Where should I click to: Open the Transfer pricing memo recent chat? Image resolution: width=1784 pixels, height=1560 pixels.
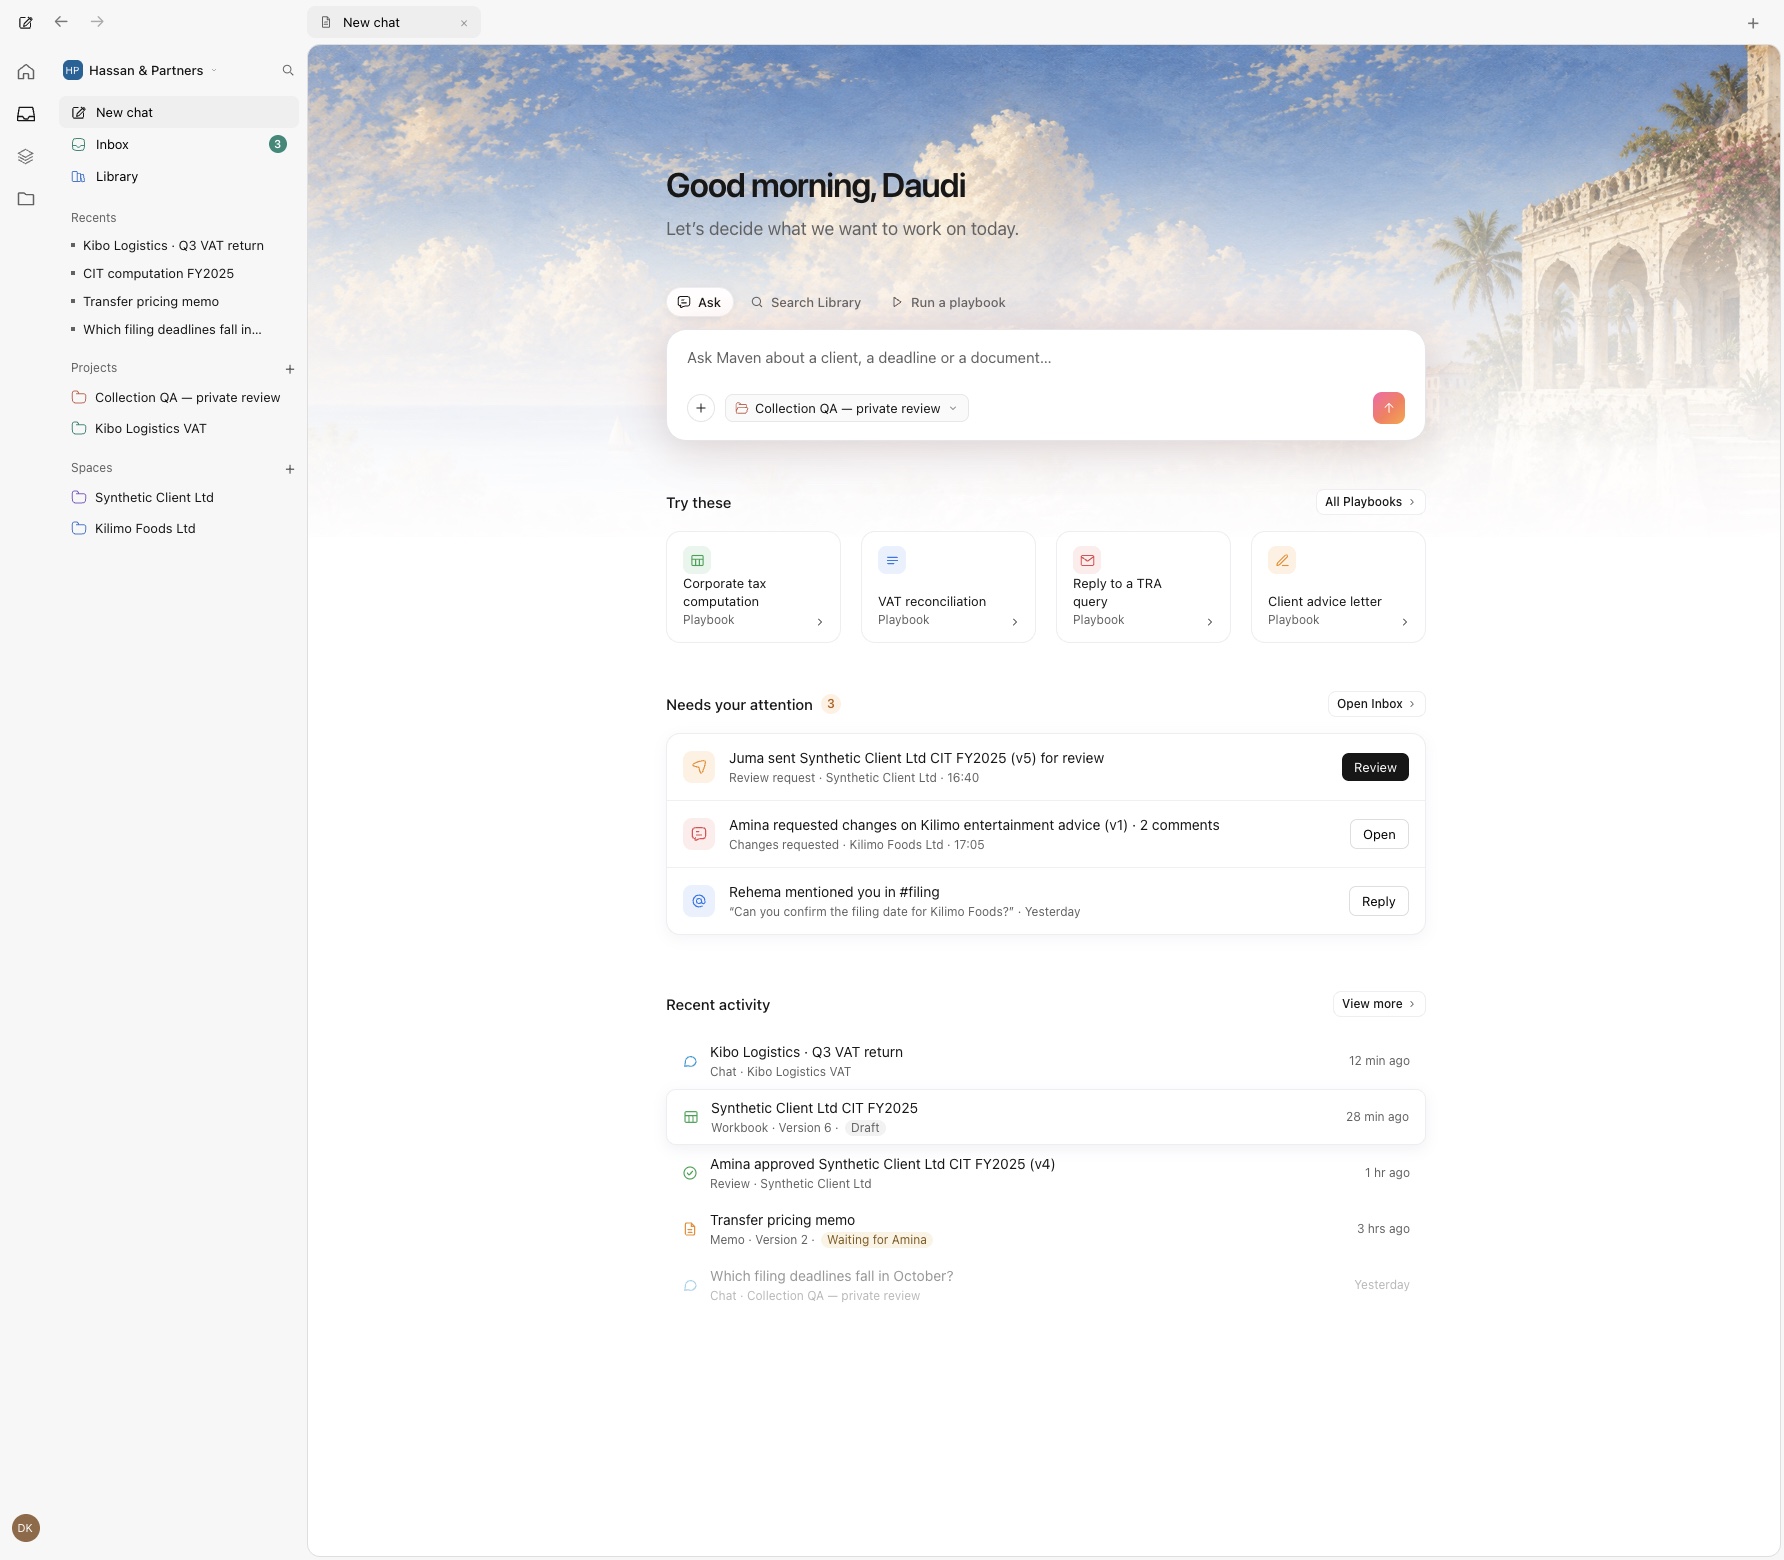point(179,301)
